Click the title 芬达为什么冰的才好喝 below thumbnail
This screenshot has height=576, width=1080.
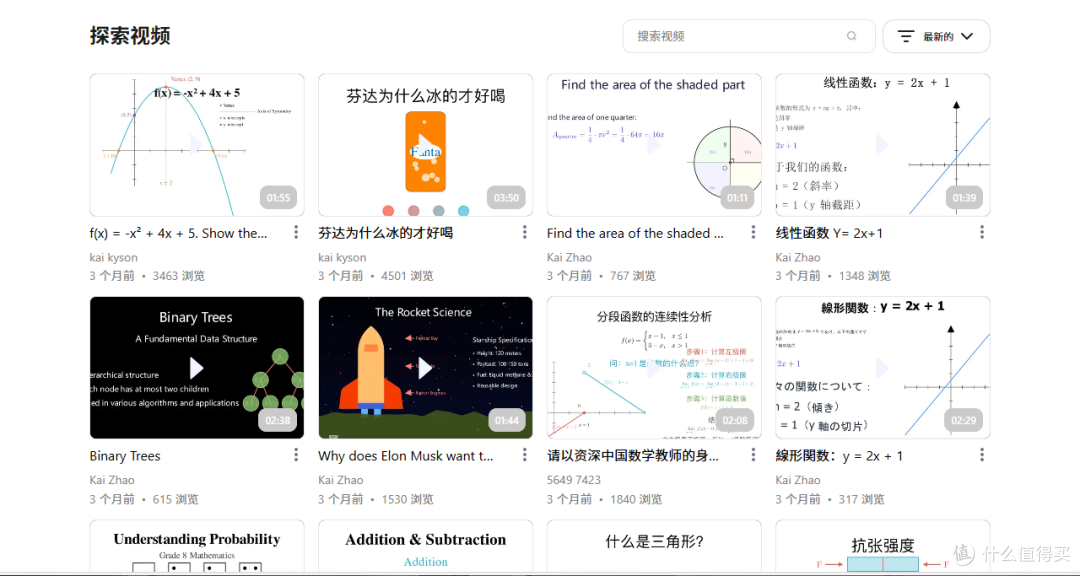386,234
